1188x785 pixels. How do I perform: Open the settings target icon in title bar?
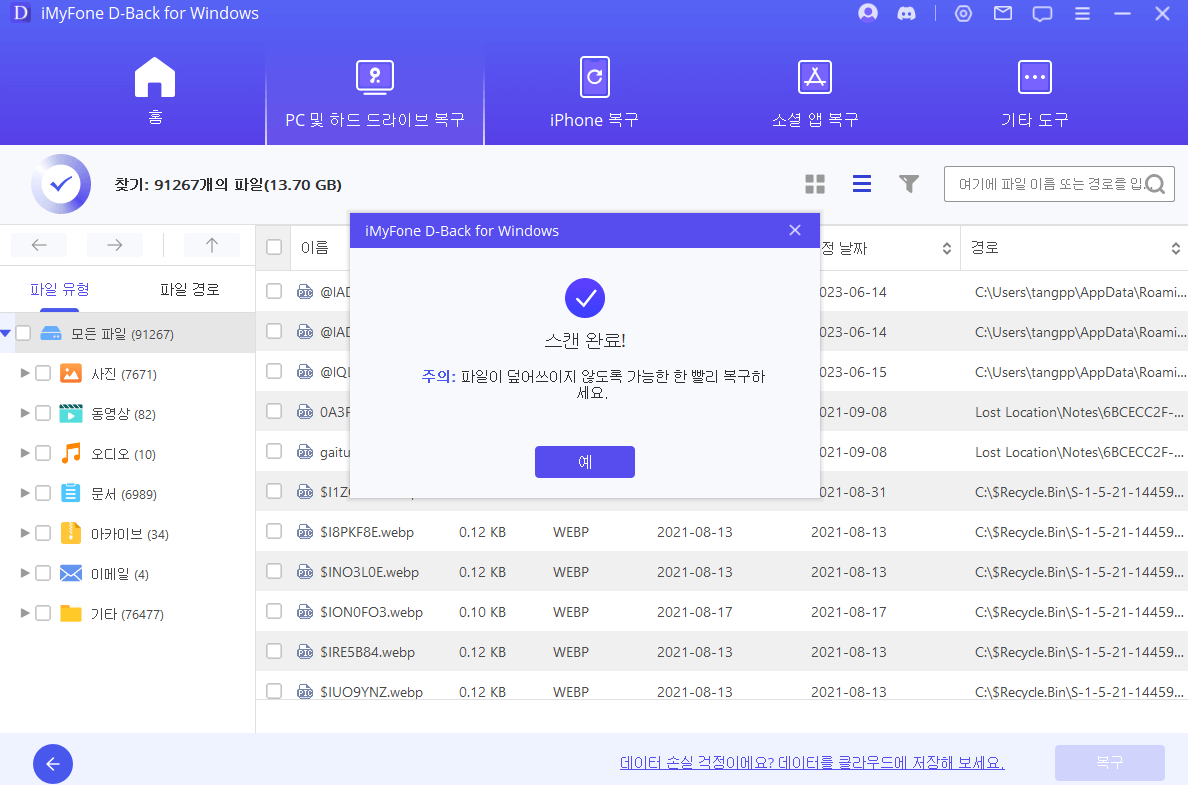click(963, 14)
